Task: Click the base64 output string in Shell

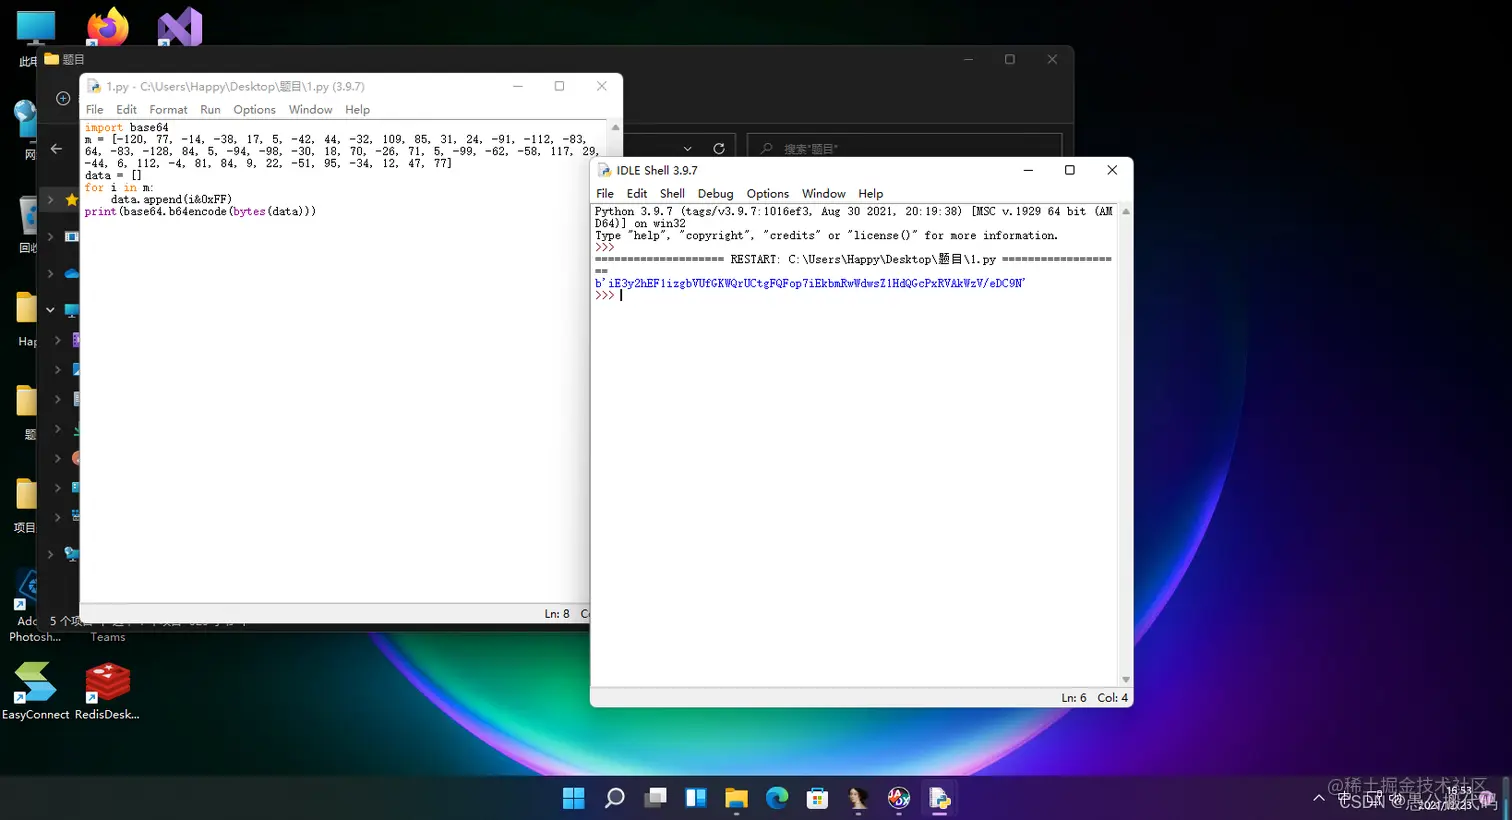Action: [810, 283]
